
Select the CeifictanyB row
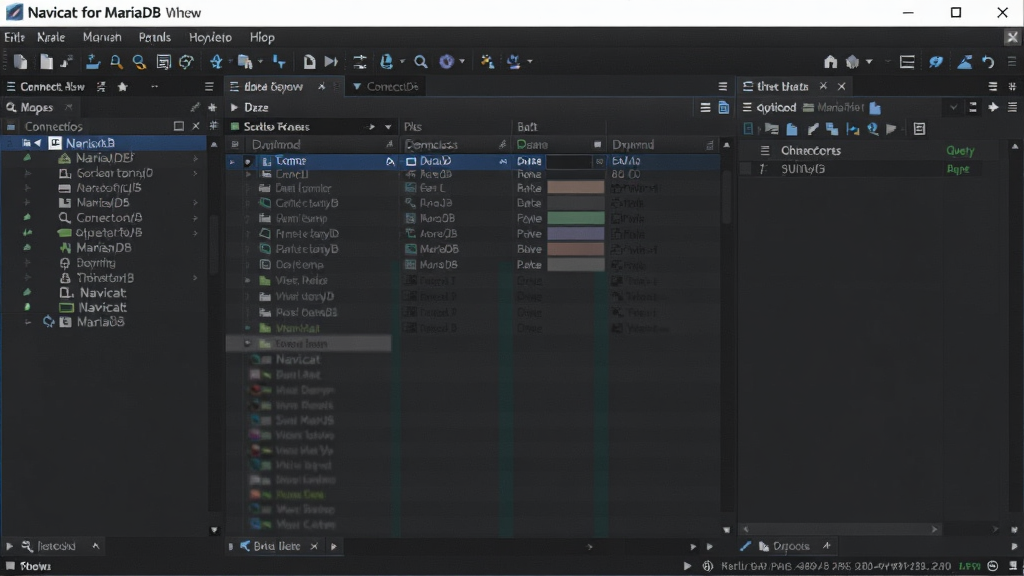(x=306, y=203)
